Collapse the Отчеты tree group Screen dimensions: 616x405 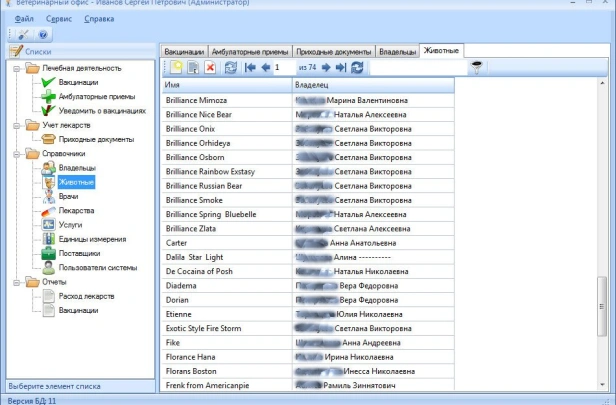point(17,282)
